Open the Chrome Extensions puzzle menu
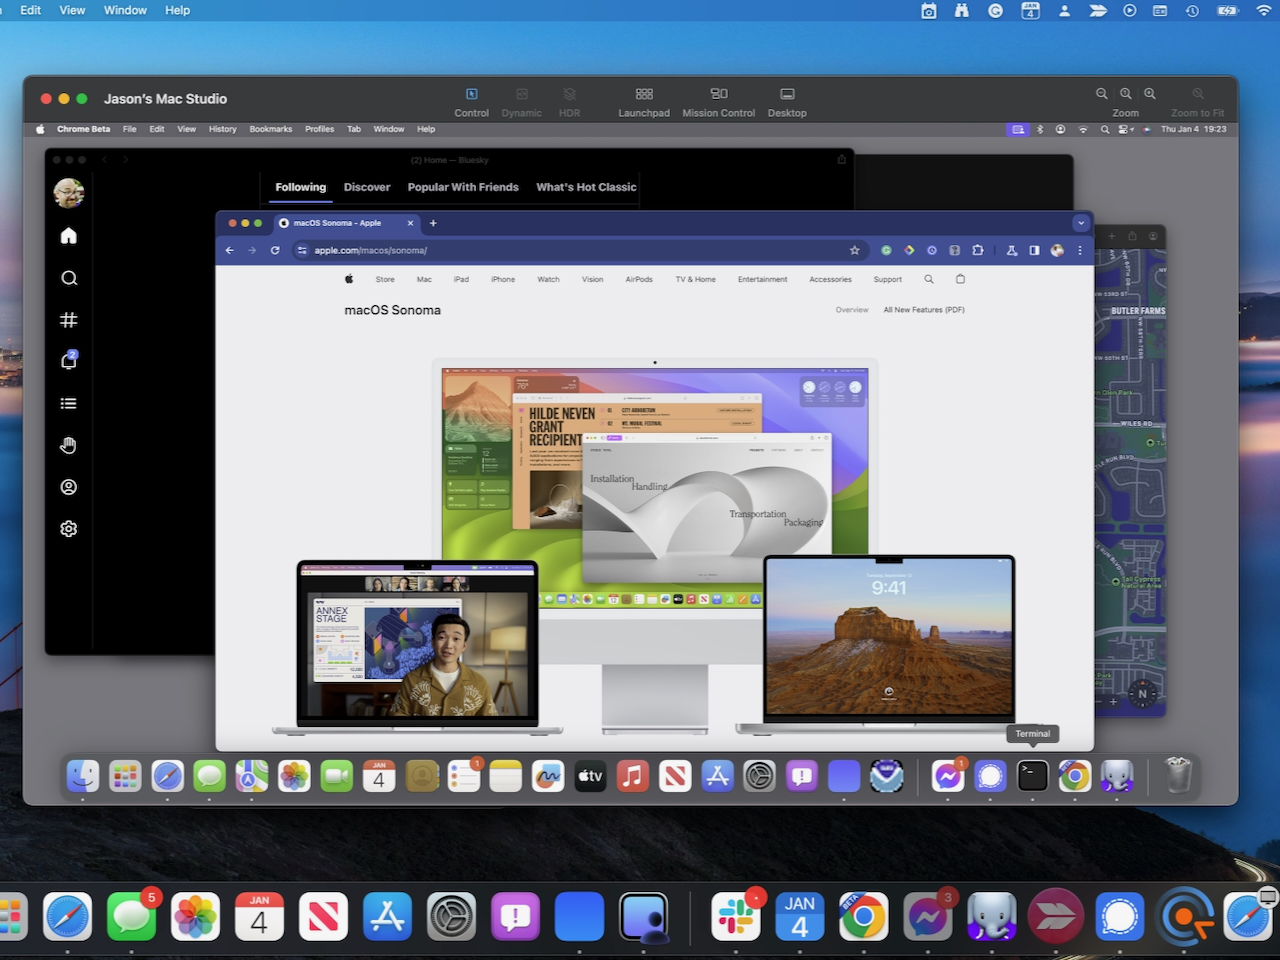The height and width of the screenshot is (960, 1280). pos(978,250)
